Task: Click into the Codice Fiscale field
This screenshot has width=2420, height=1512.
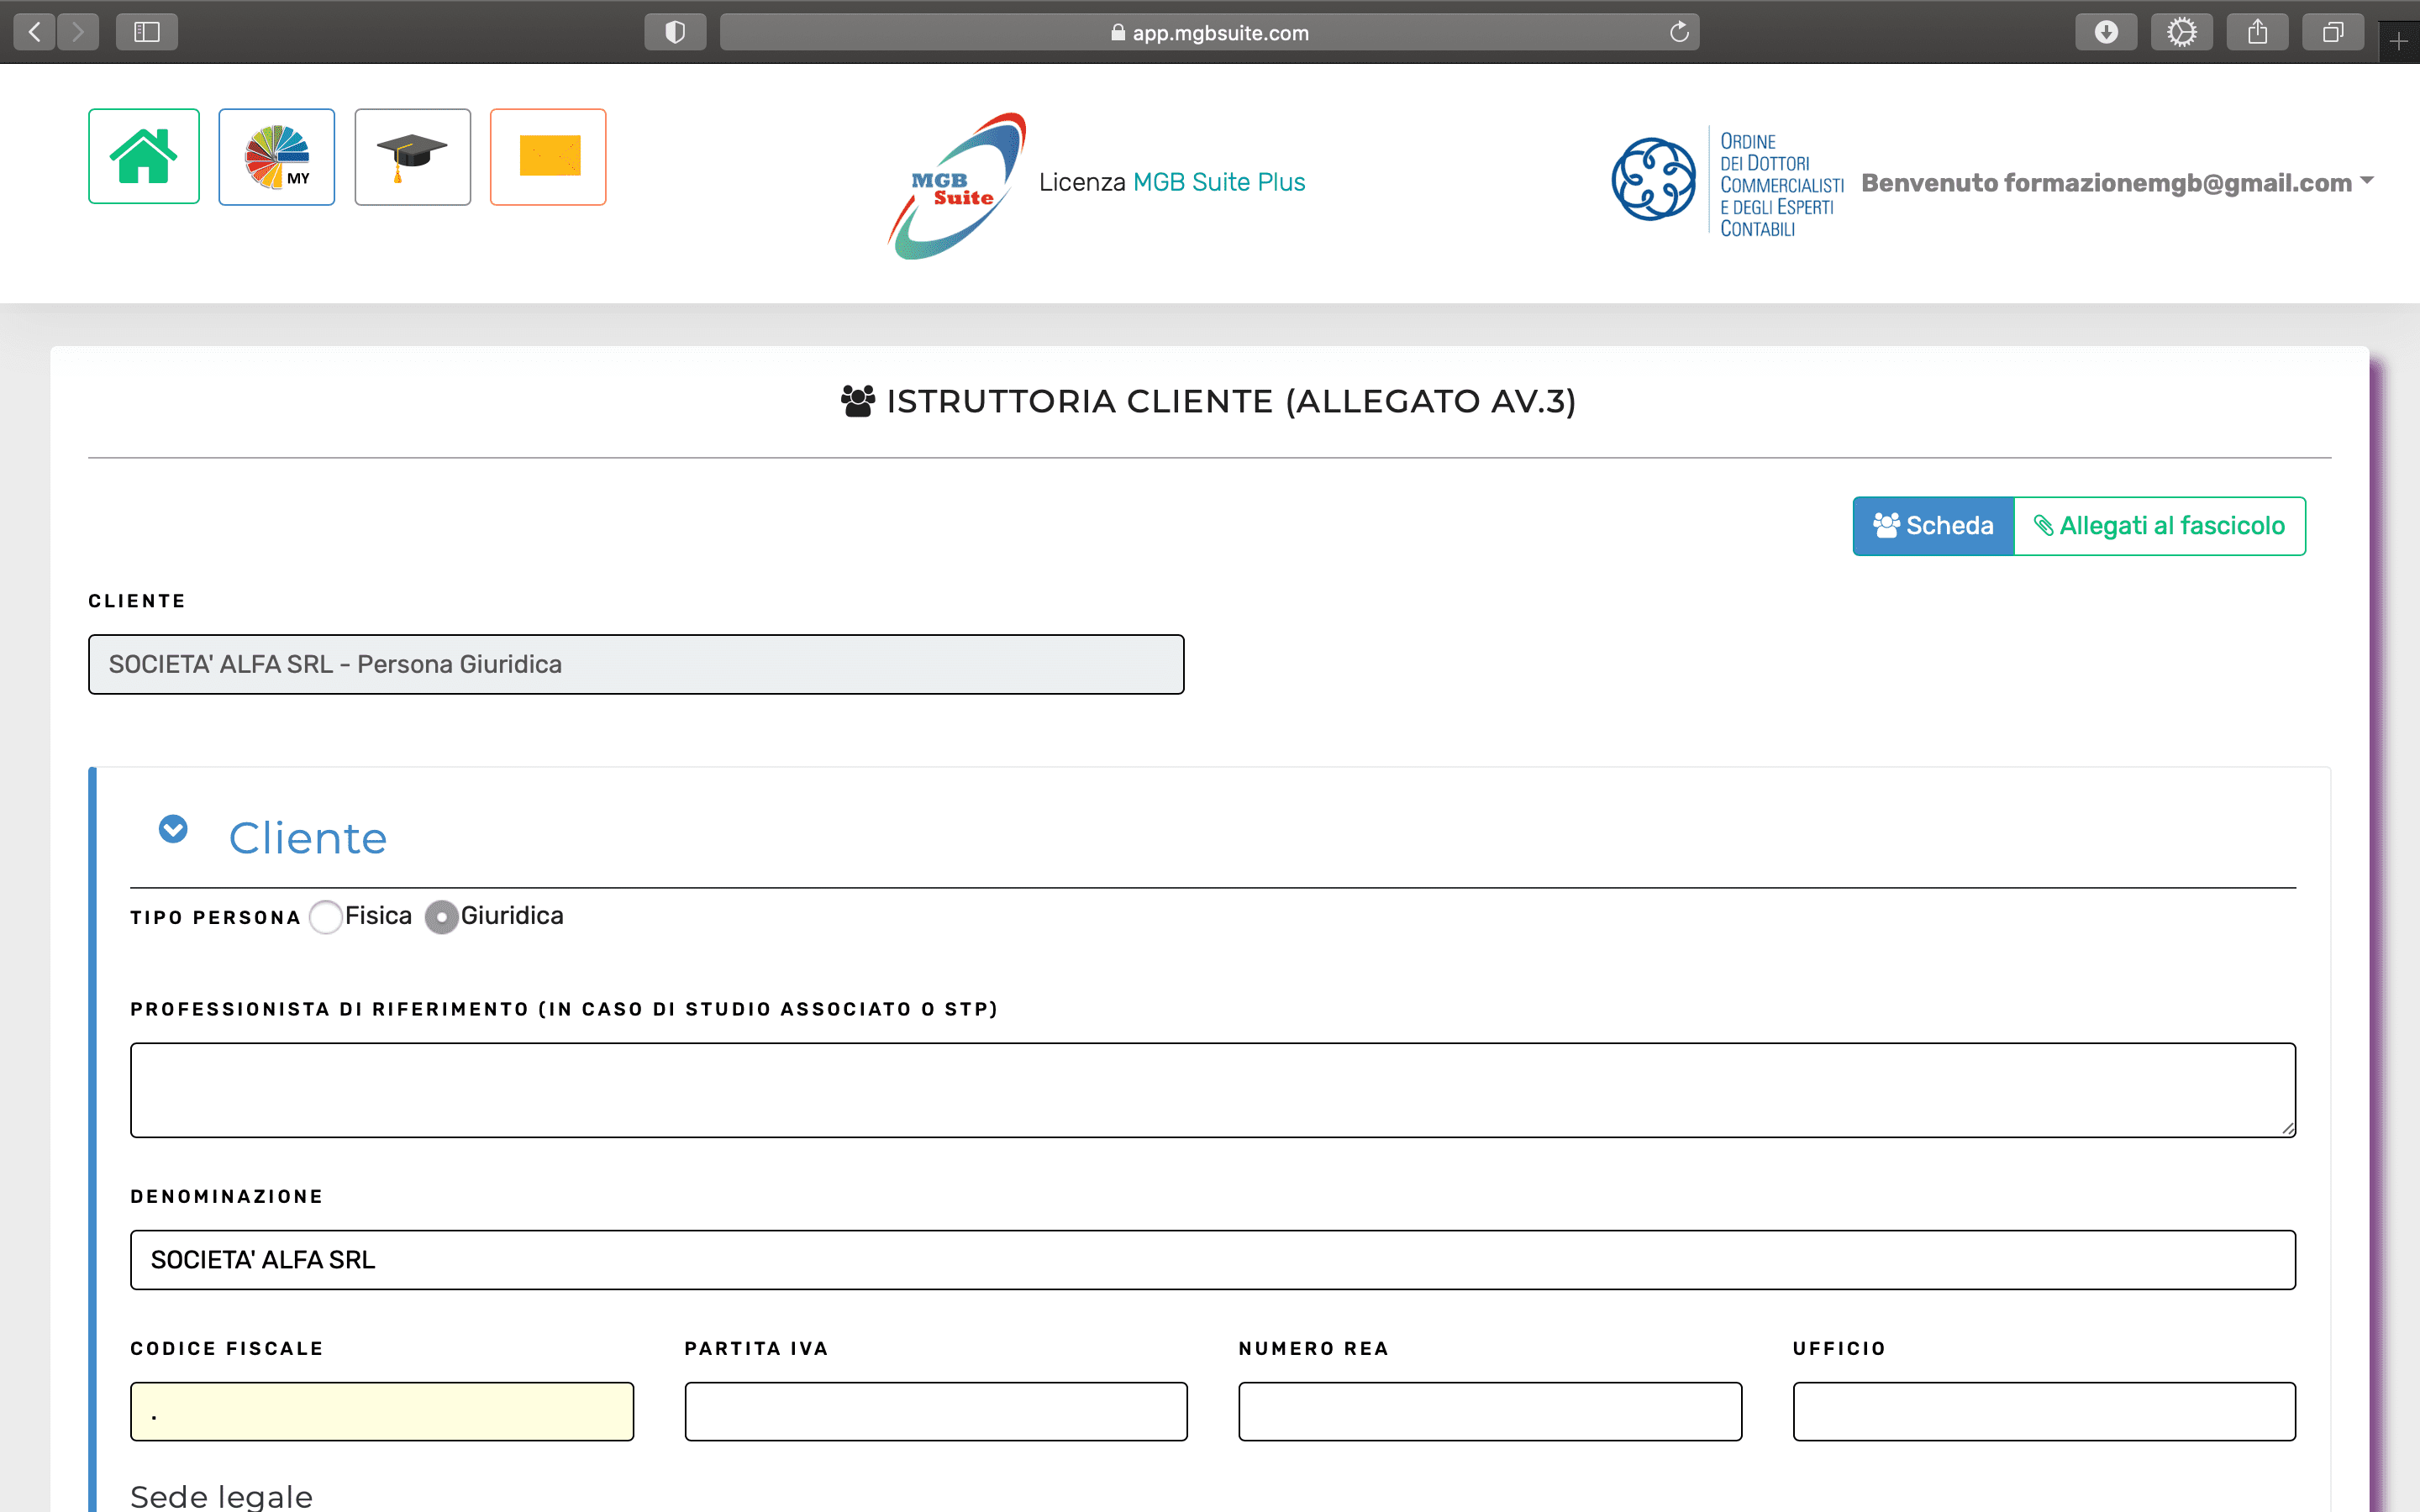Action: coord(382,1411)
